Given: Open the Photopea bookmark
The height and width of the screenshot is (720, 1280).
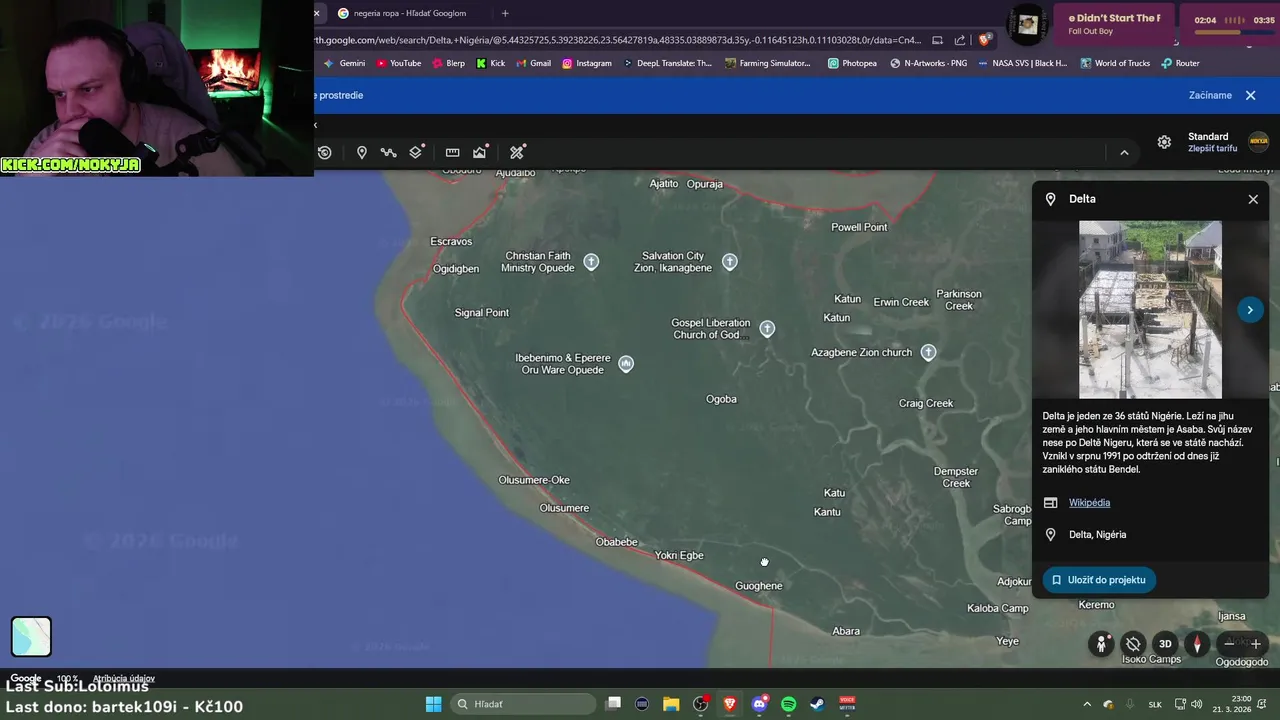Looking at the screenshot, I should pyautogui.click(x=852, y=63).
